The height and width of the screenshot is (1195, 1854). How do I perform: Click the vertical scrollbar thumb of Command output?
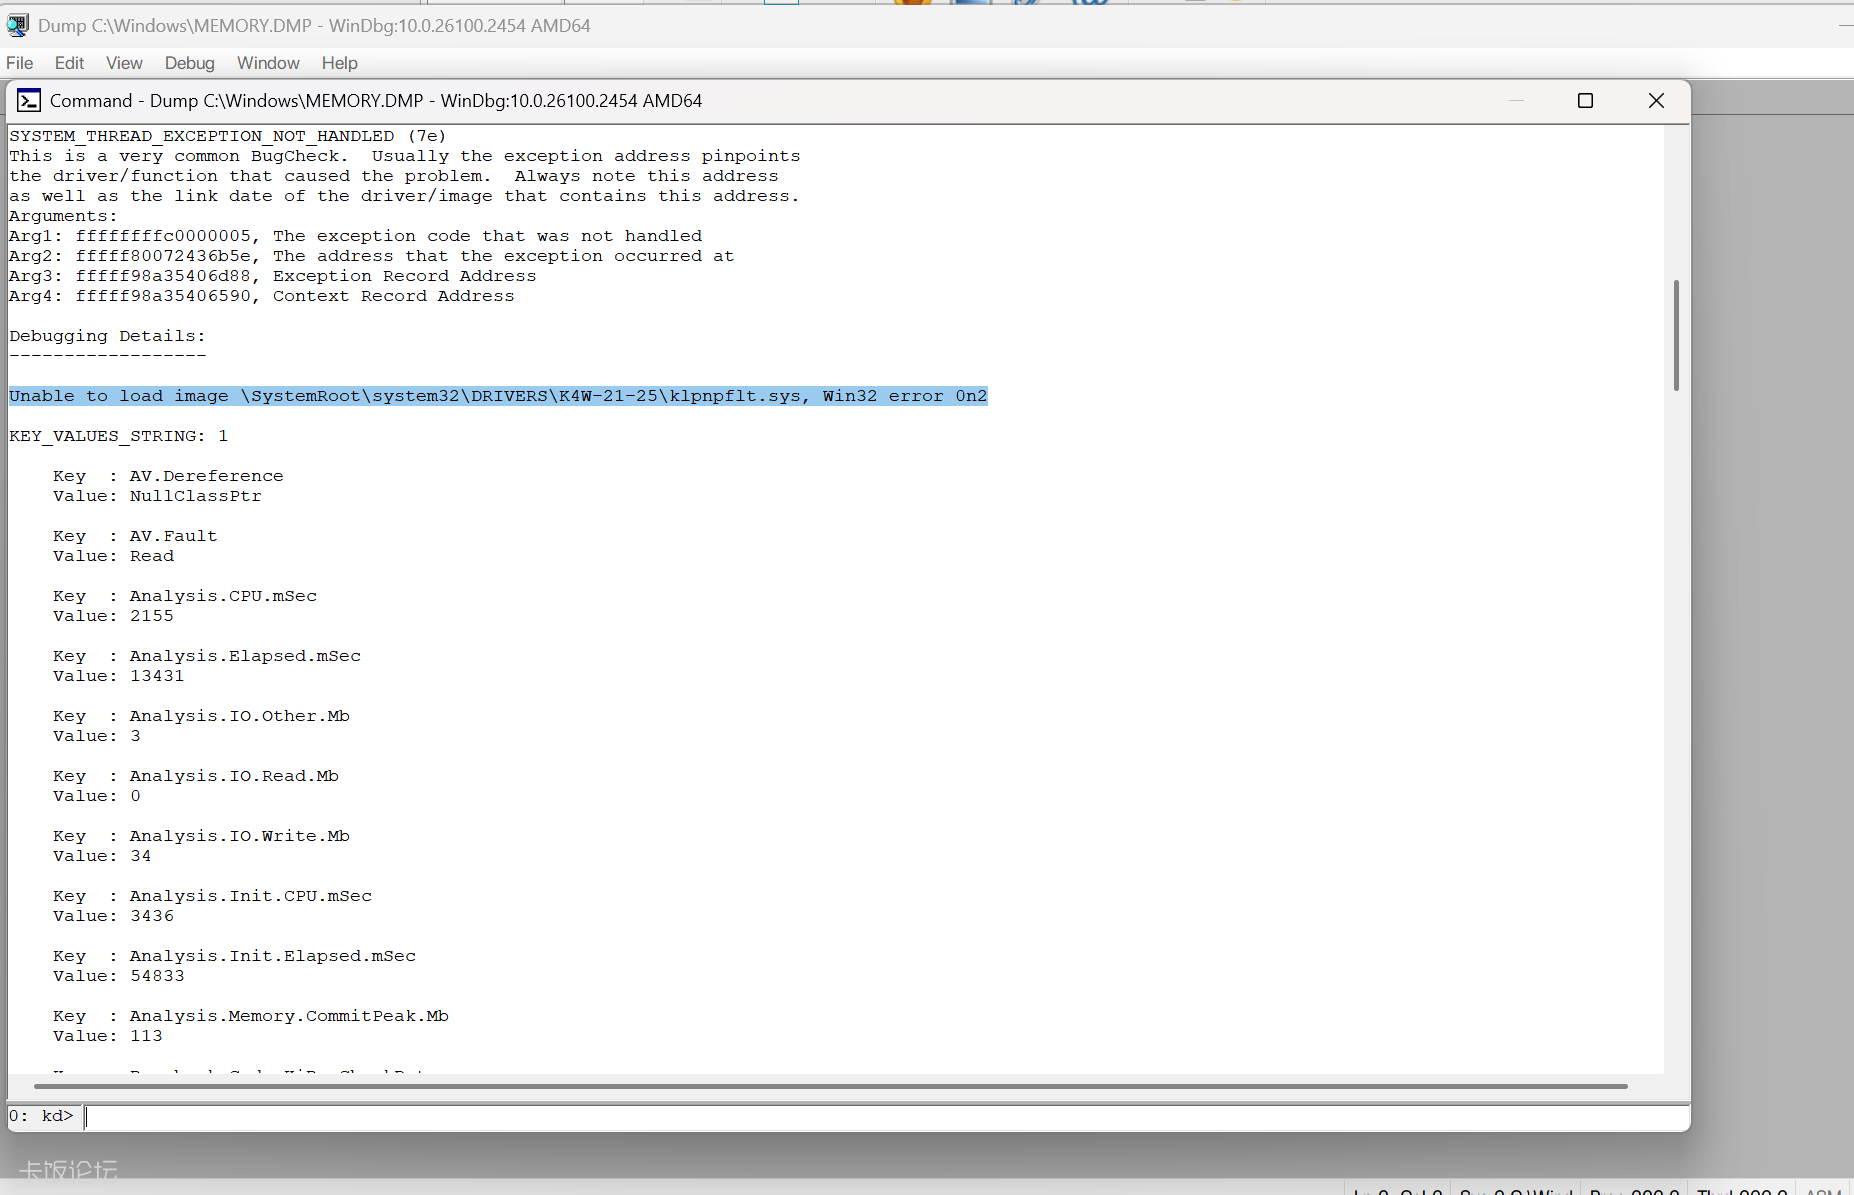point(1676,335)
